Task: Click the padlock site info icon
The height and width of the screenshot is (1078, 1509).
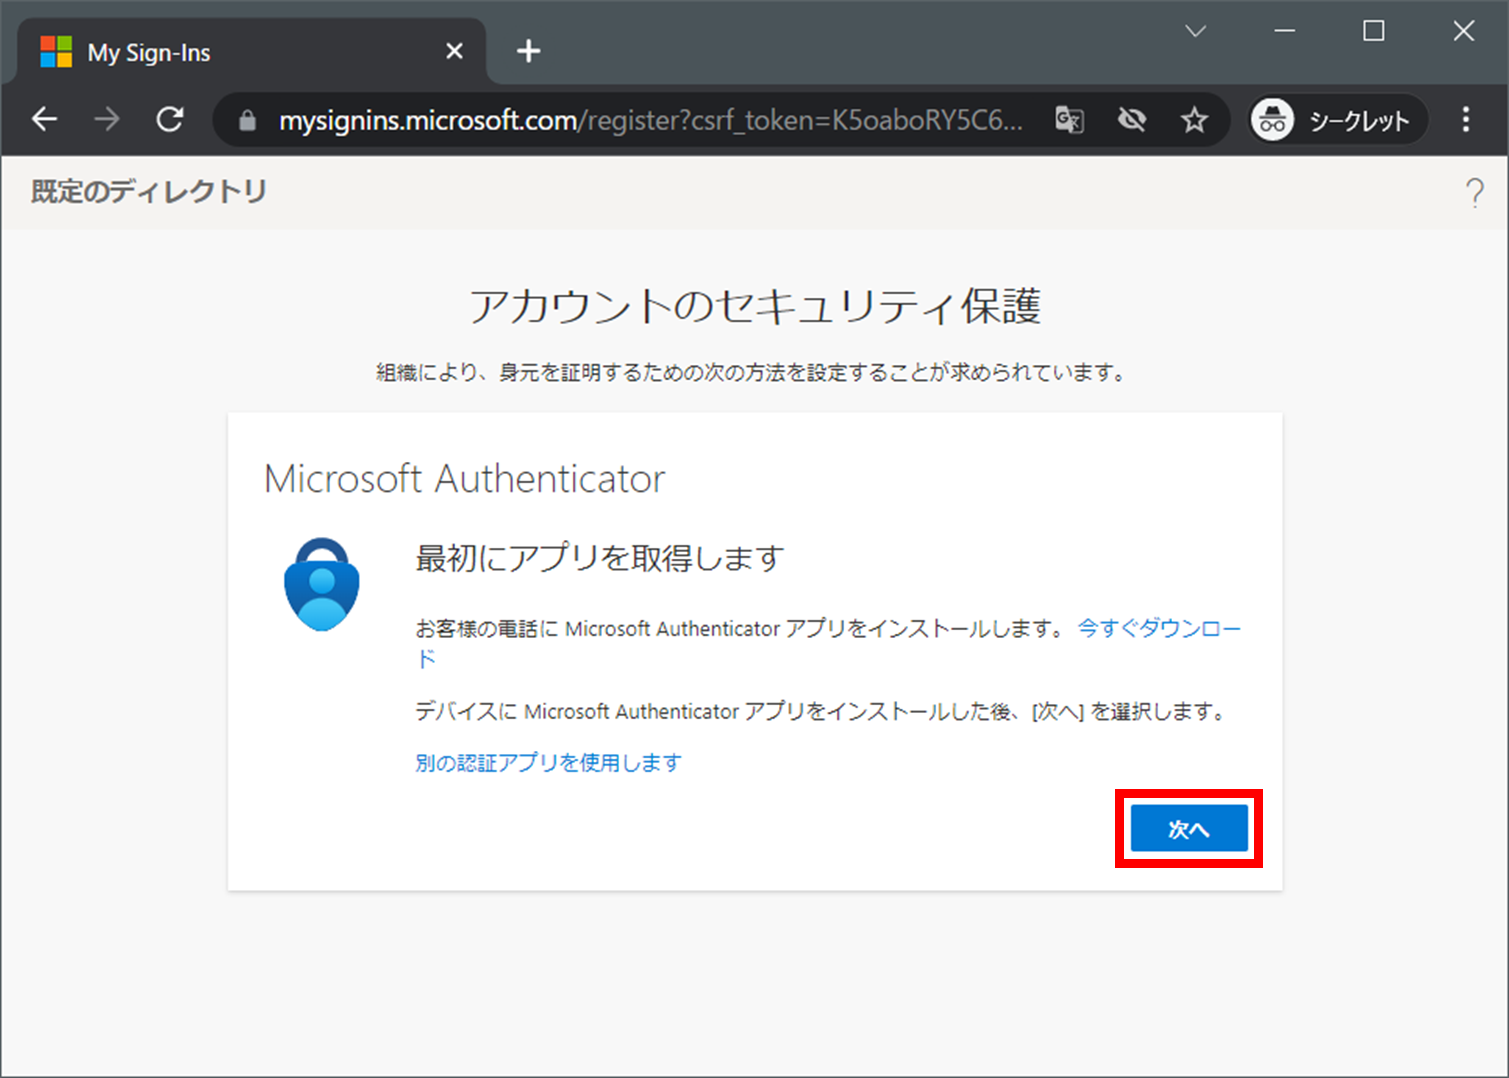Action: coord(247,121)
